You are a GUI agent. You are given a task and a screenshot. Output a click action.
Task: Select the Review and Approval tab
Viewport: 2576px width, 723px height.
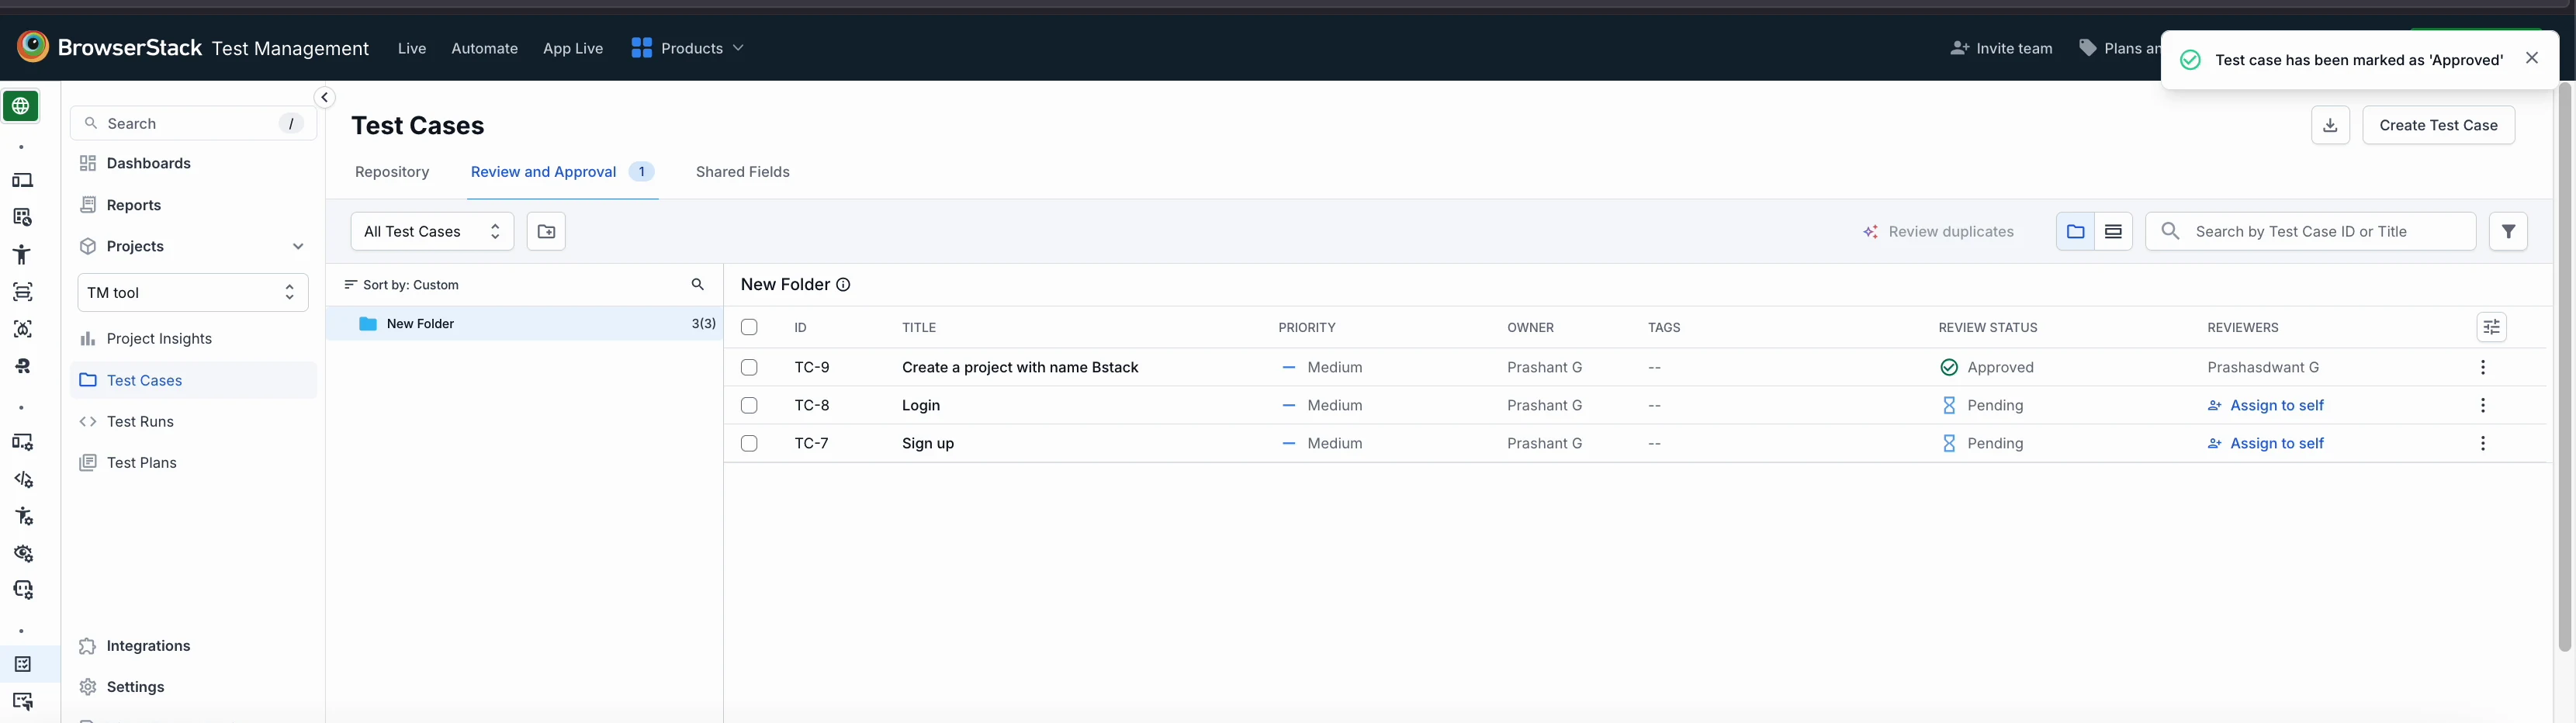(563, 172)
